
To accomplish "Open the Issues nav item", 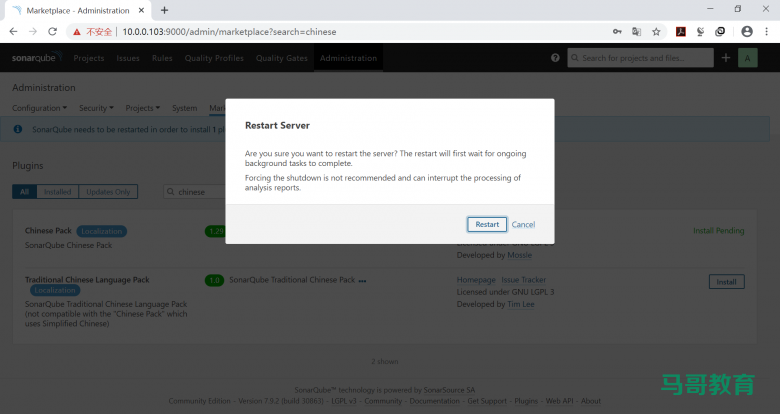I will click(x=128, y=58).
